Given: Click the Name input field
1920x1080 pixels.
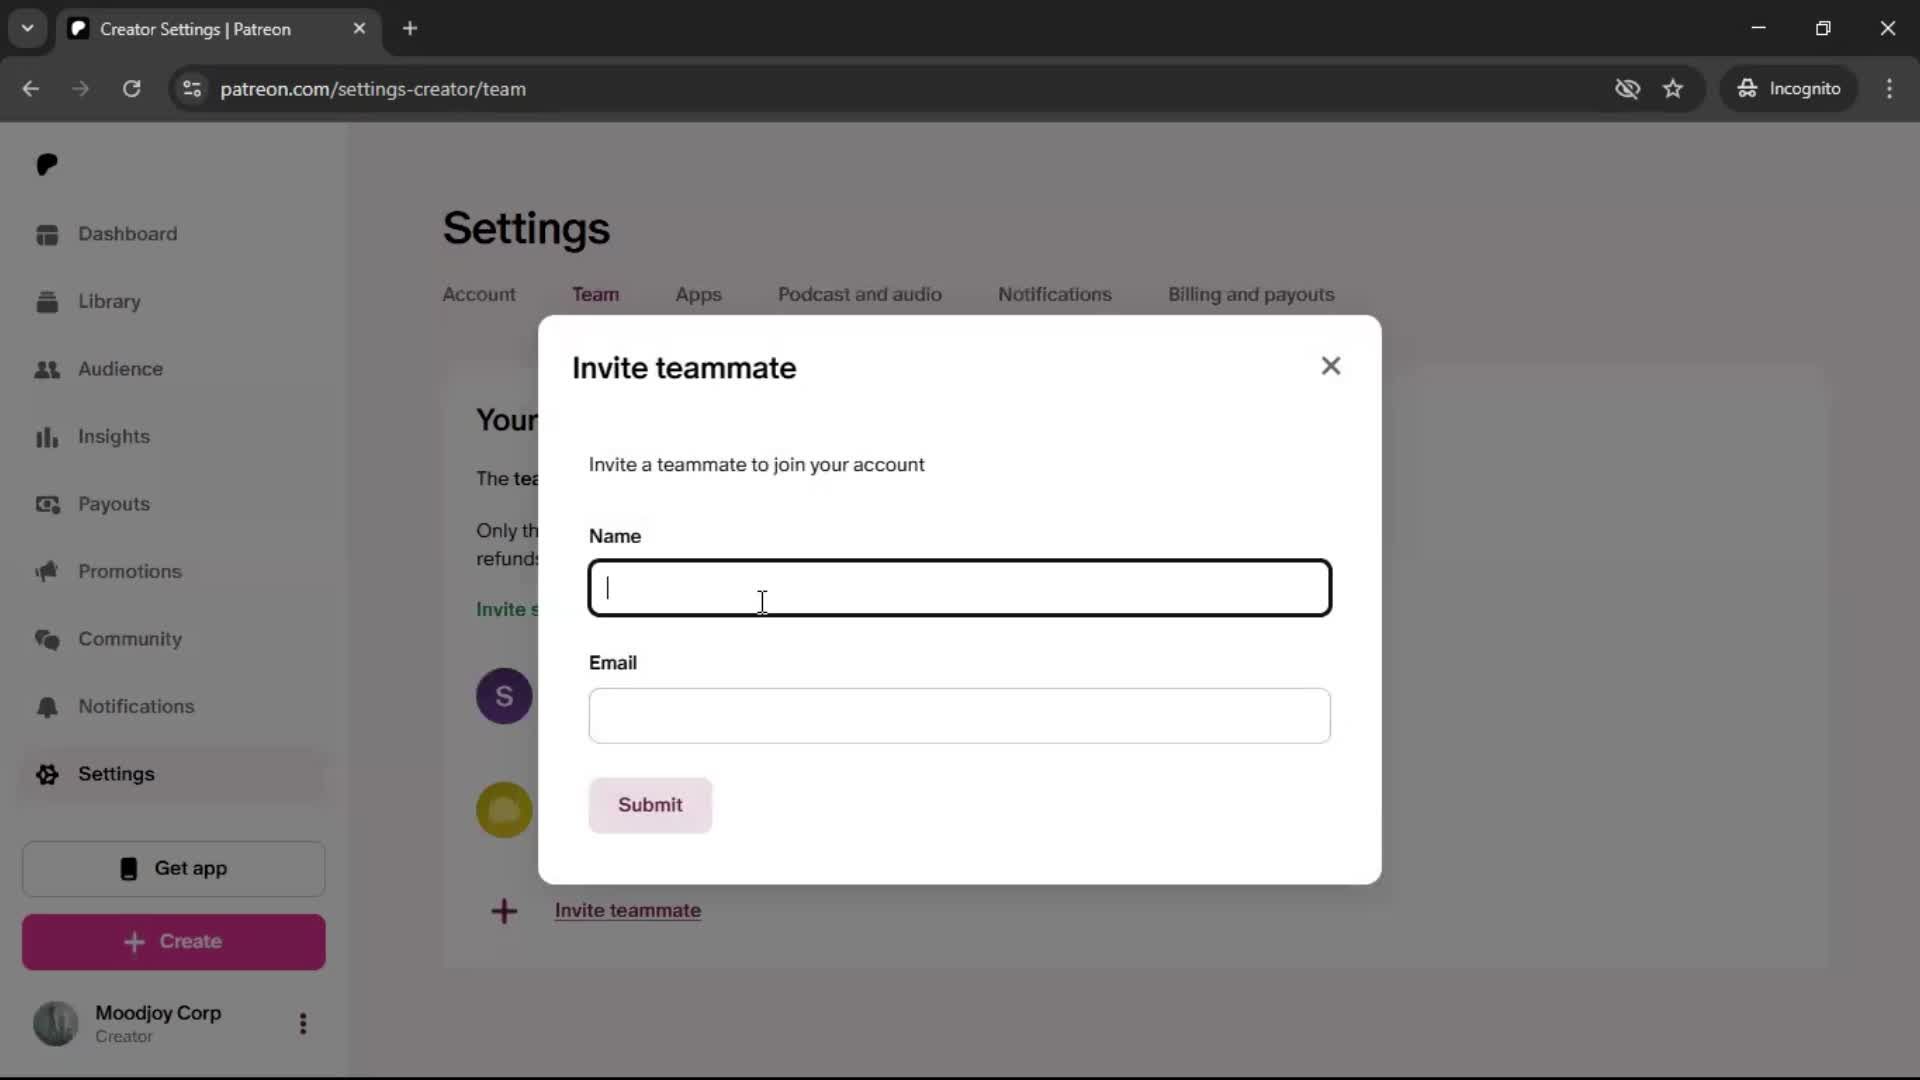Looking at the screenshot, I should [x=959, y=588].
